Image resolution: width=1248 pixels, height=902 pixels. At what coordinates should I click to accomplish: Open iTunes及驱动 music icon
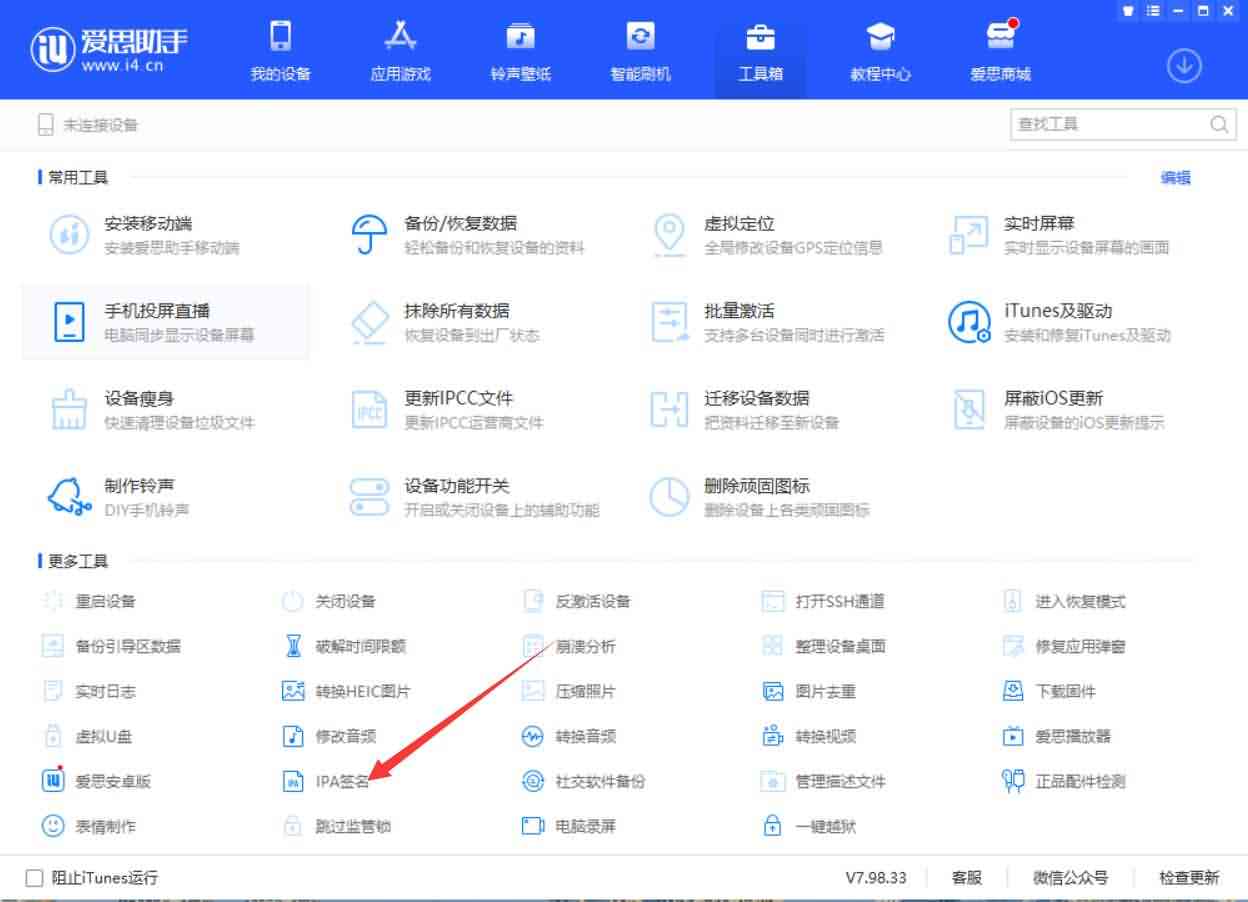(x=968, y=322)
